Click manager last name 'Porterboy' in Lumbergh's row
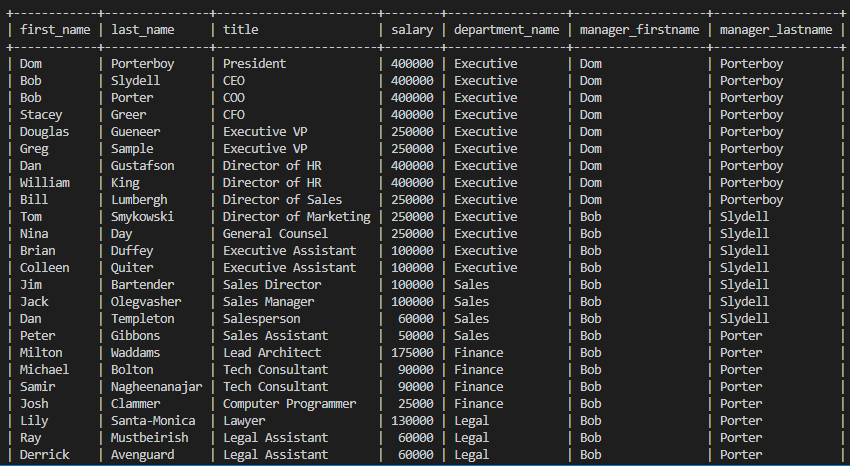Viewport: 850px width, 466px height. [751, 199]
